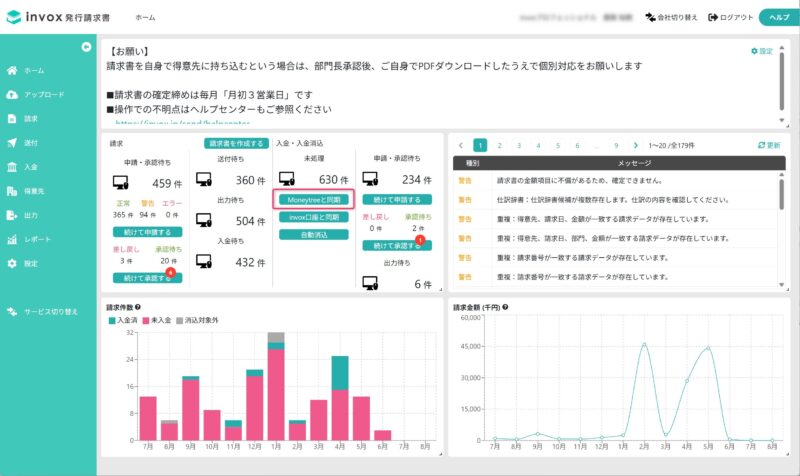The image size is (800, 476).
Task: Click the 自動消込 button
Action: click(x=314, y=235)
